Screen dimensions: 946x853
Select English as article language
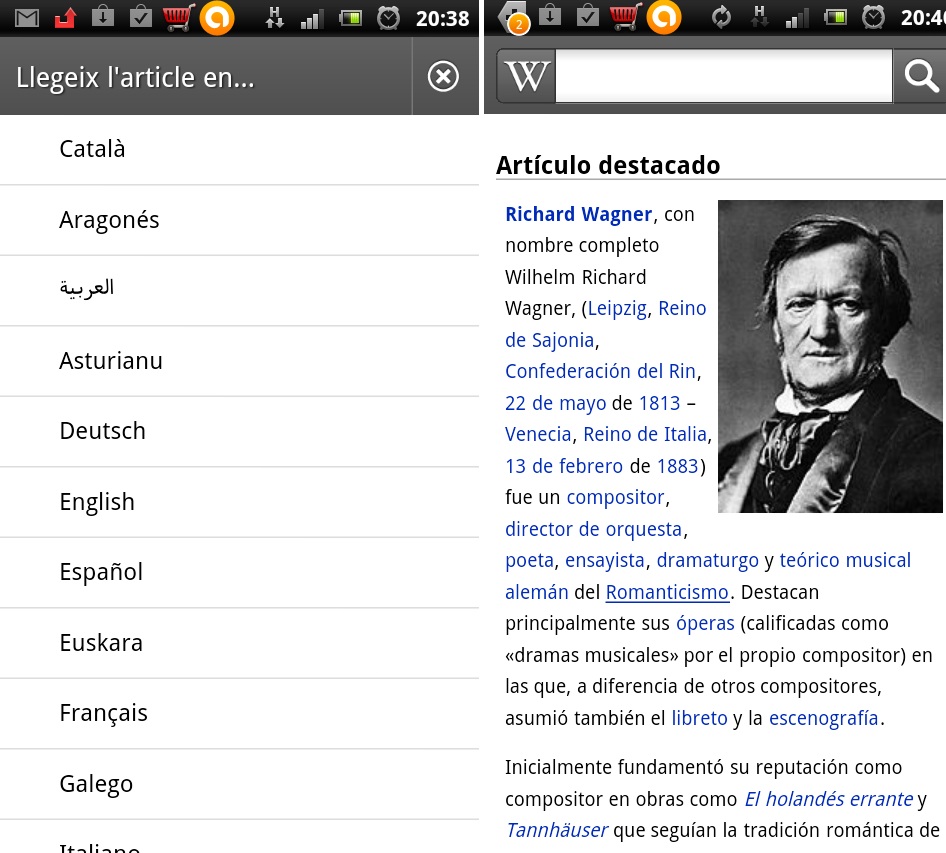[x=240, y=502]
